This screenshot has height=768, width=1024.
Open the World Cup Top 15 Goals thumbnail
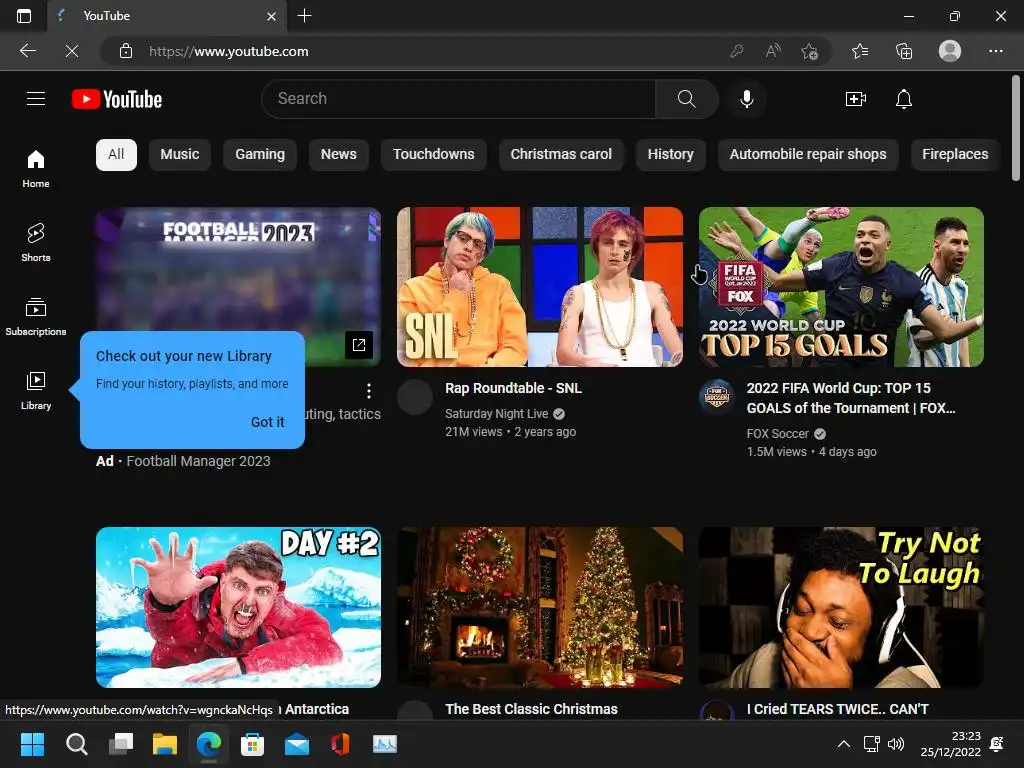coord(841,287)
